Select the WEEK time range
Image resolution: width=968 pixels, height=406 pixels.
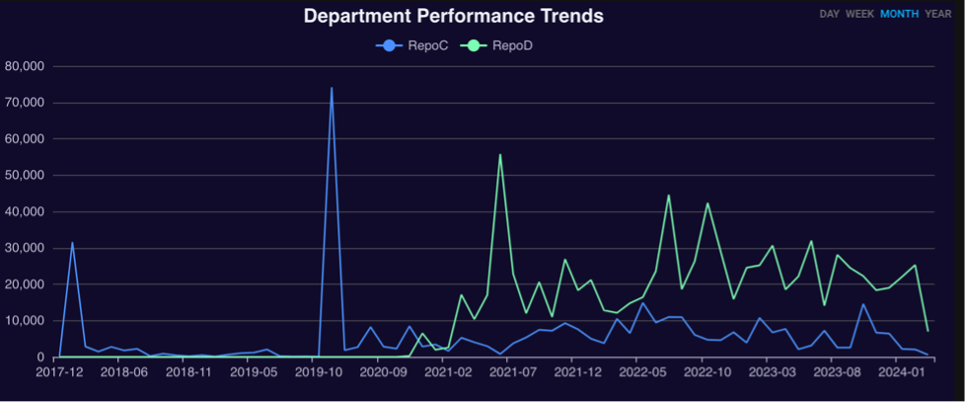860,14
